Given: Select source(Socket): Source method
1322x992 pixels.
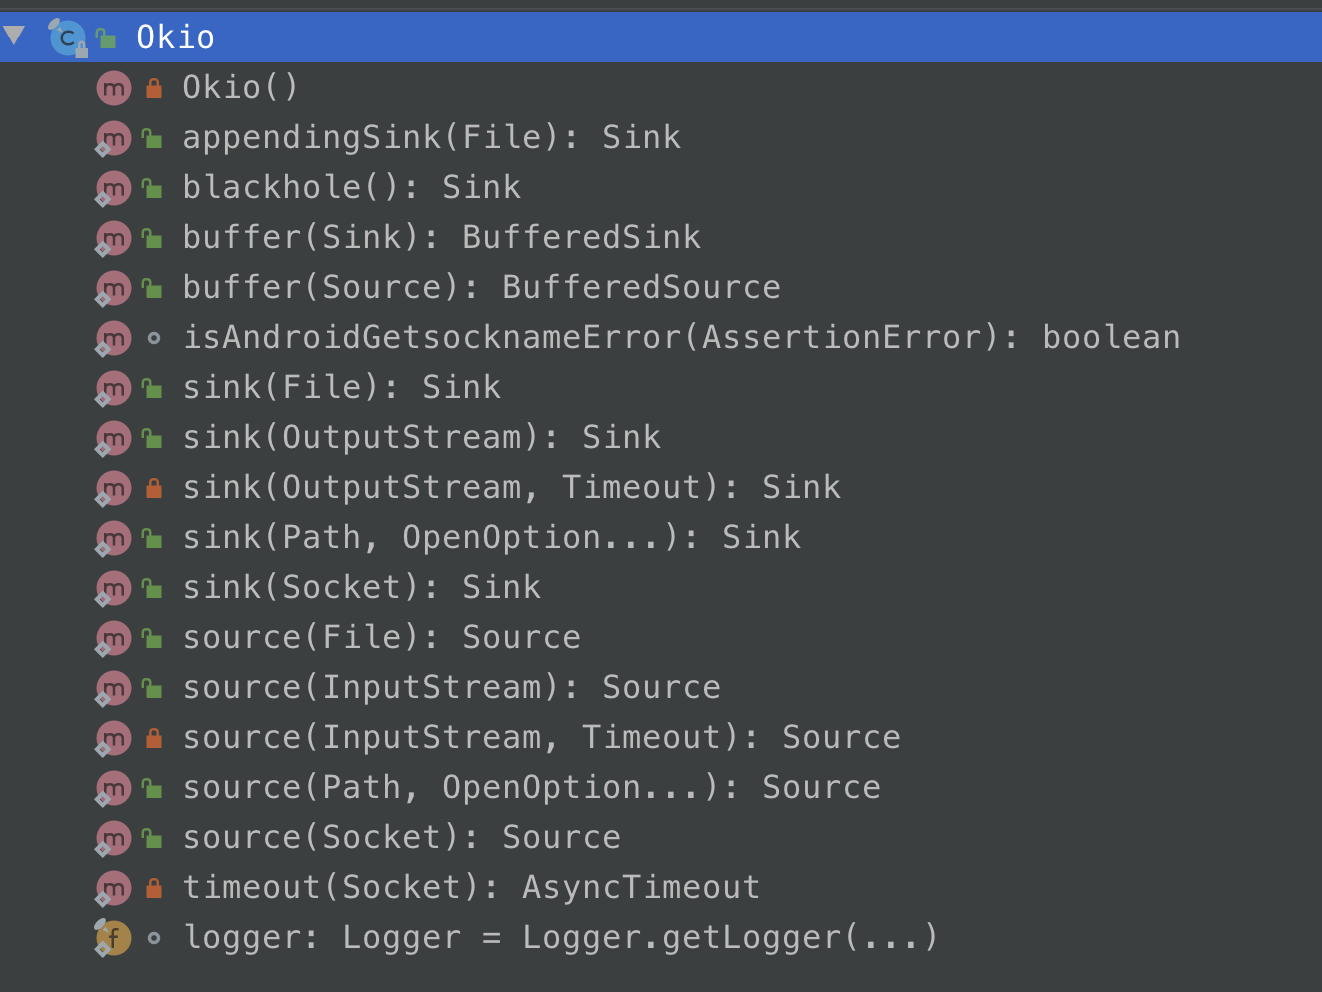Looking at the screenshot, I should tap(401, 837).
